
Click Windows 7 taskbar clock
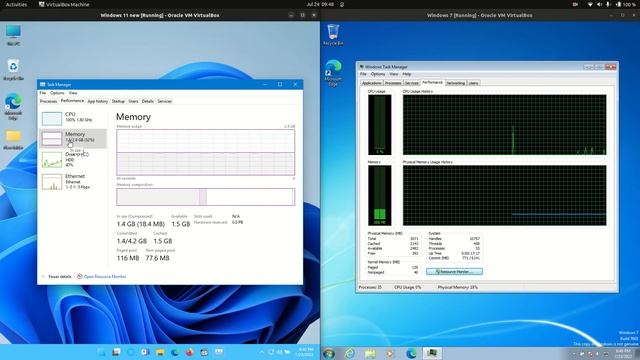pos(623,353)
